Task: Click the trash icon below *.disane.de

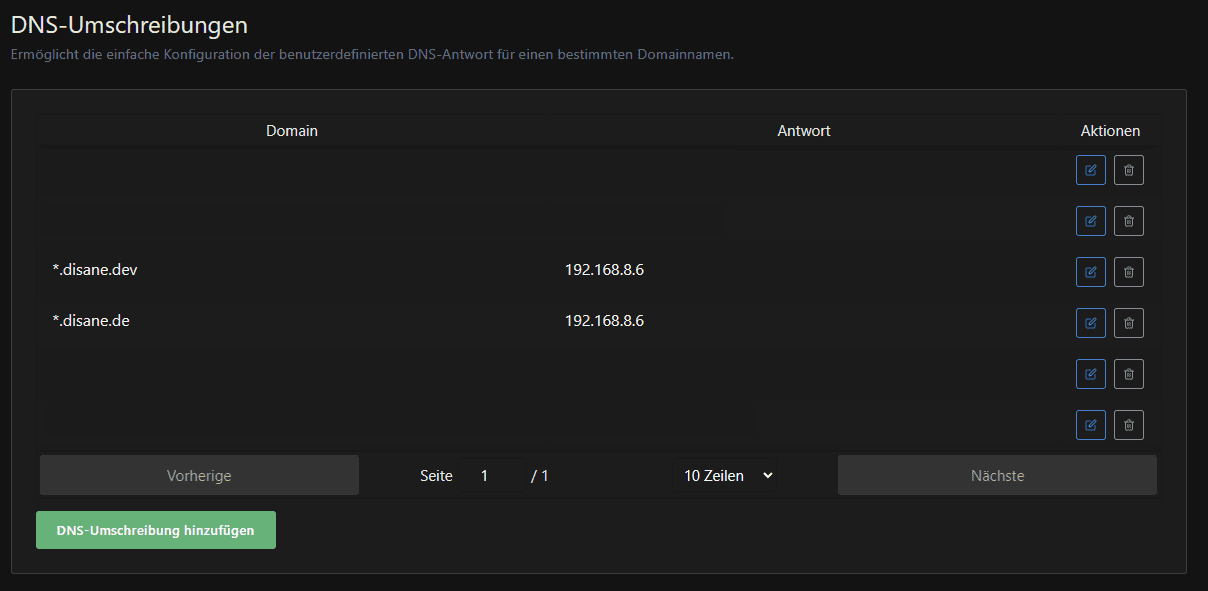Action: [x=1128, y=373]
